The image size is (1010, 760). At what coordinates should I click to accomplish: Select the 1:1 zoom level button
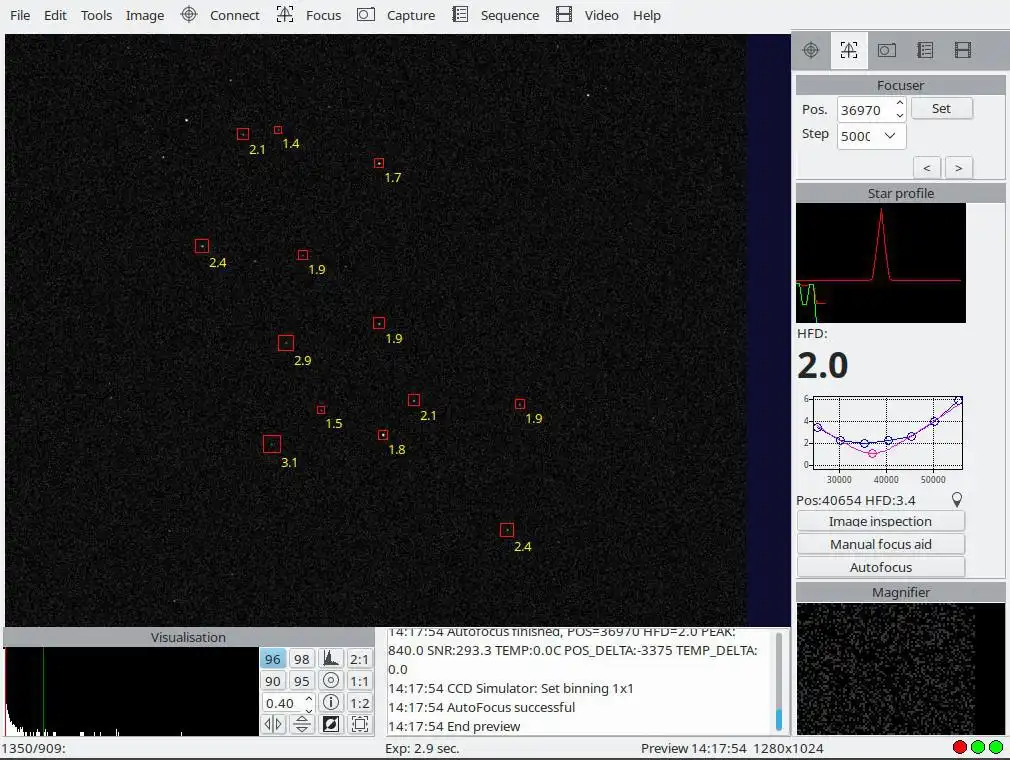(359, 681)
